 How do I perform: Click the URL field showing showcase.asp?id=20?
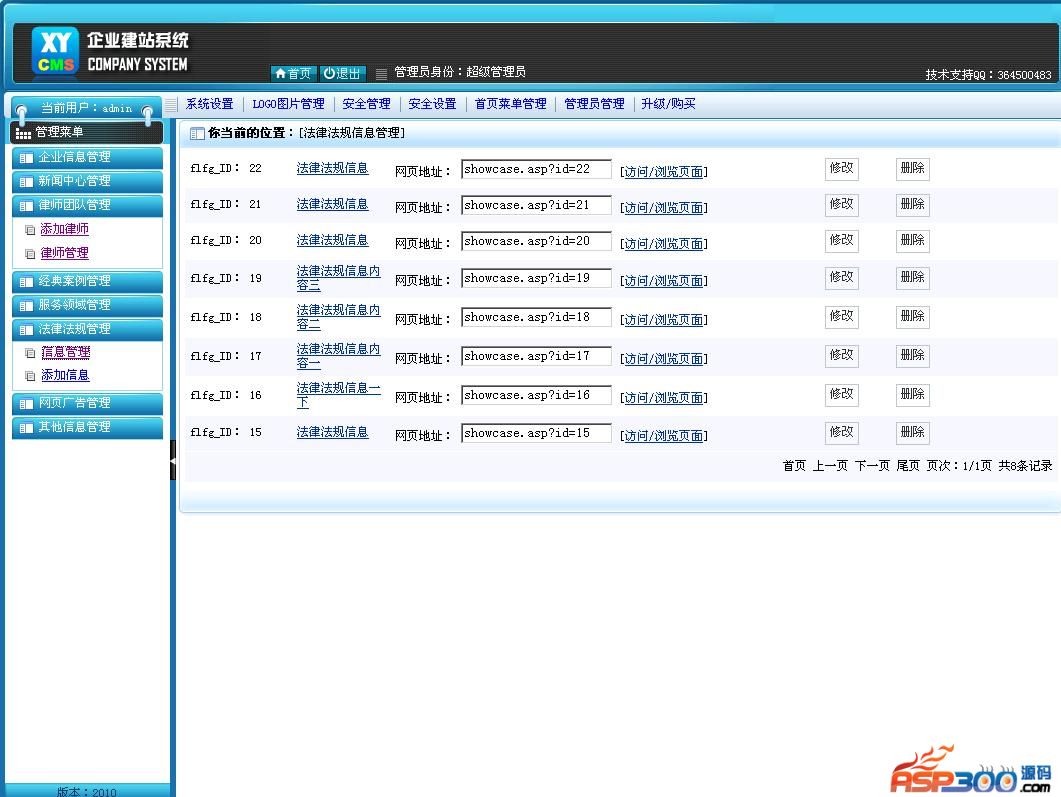pos(536,242)
